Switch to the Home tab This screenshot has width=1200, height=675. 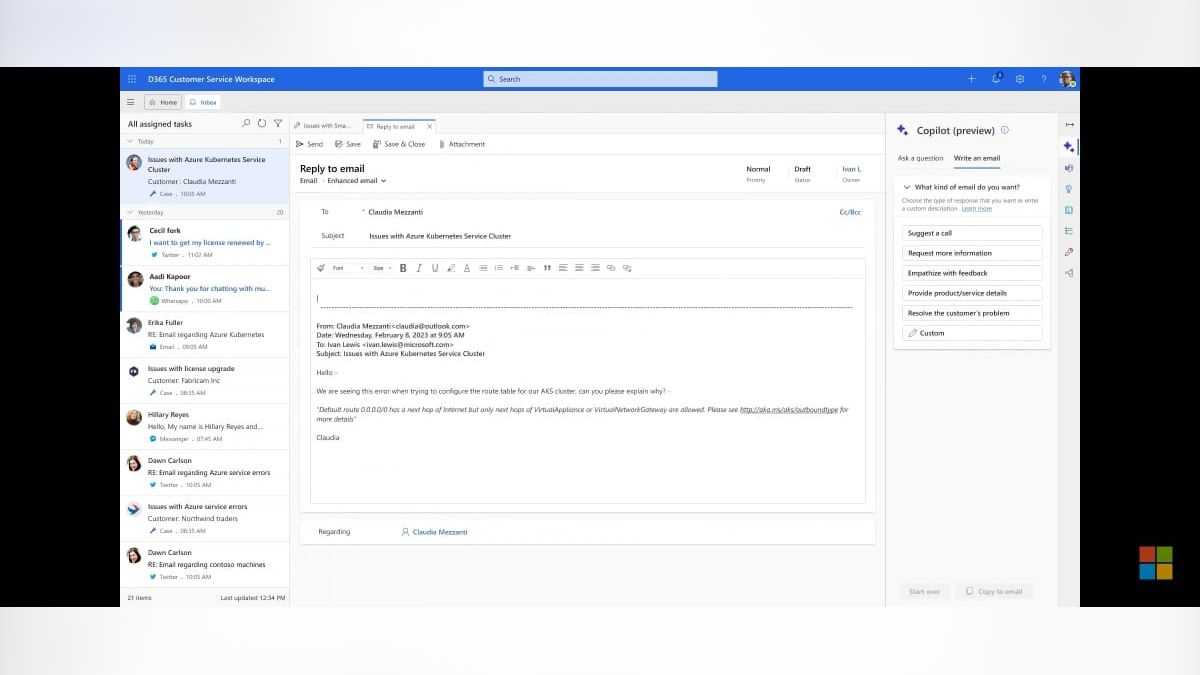pyautogui.click(x=162, y=102)
